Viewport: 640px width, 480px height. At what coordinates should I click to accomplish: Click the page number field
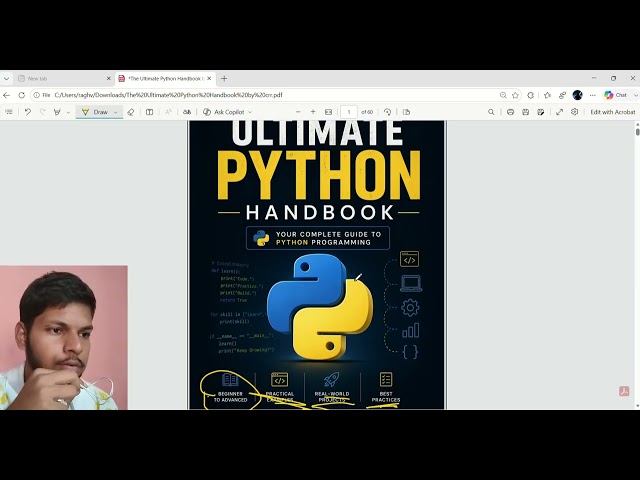click(349, 112)
